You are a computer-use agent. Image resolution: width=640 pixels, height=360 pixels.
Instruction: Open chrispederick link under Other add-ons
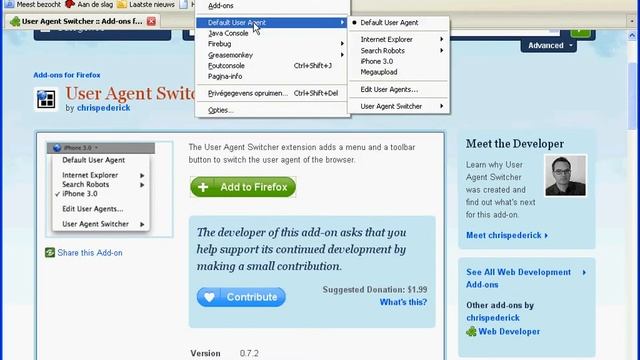pyautogui.click(x=493, y=318)
